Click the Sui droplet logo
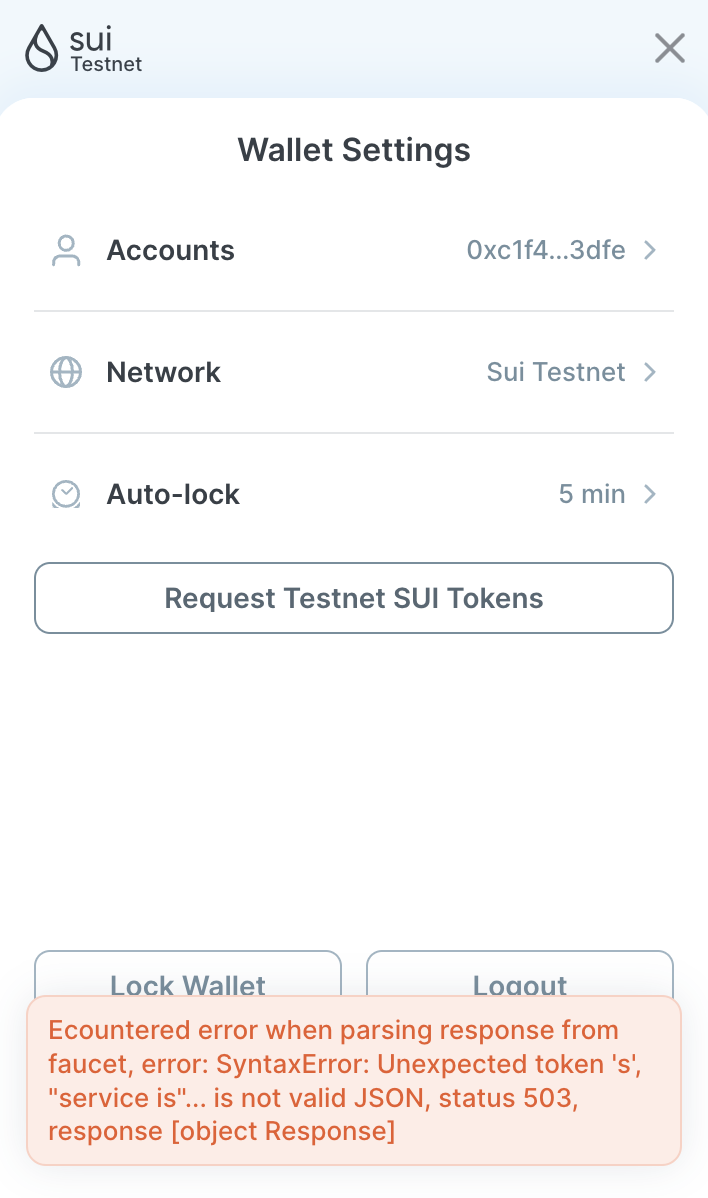The height and width of the screenshot is (1198, 708). click(40, 47)
